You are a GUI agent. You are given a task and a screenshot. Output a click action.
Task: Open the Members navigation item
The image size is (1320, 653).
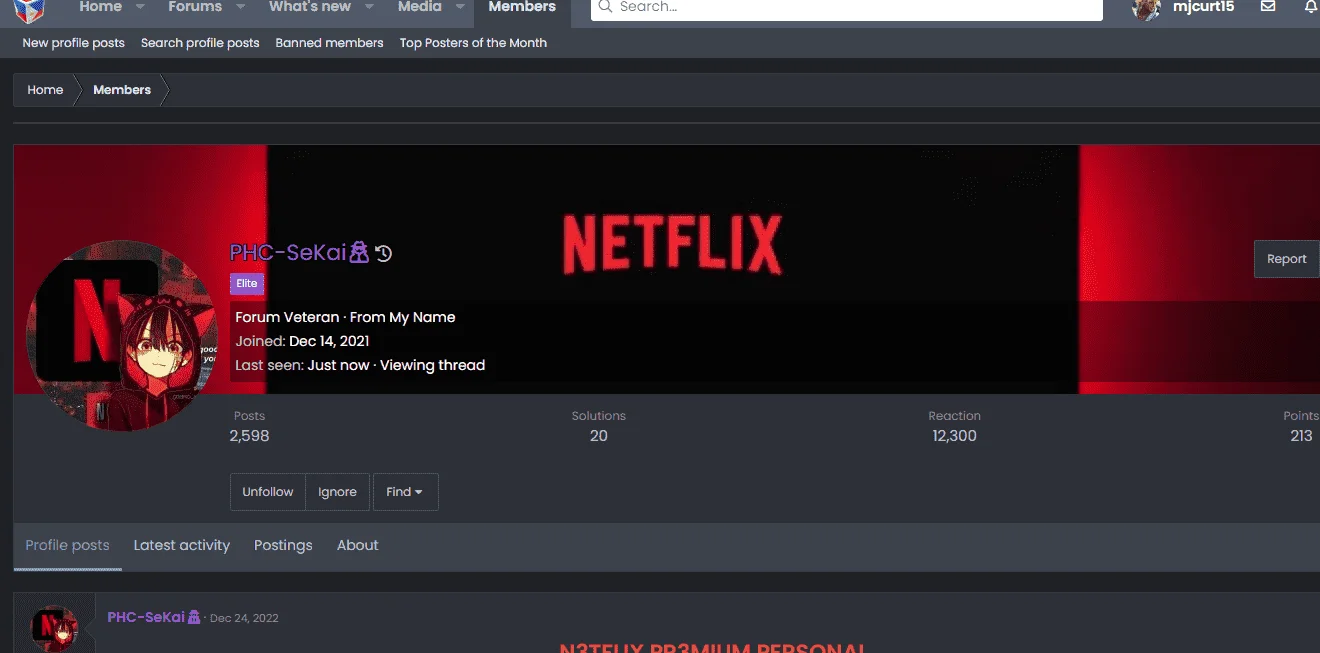point(522,7)
